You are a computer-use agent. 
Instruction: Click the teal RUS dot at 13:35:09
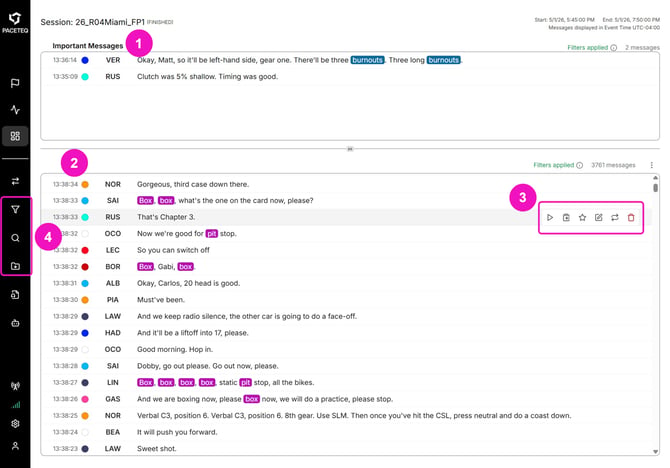[x=85, y=77]
